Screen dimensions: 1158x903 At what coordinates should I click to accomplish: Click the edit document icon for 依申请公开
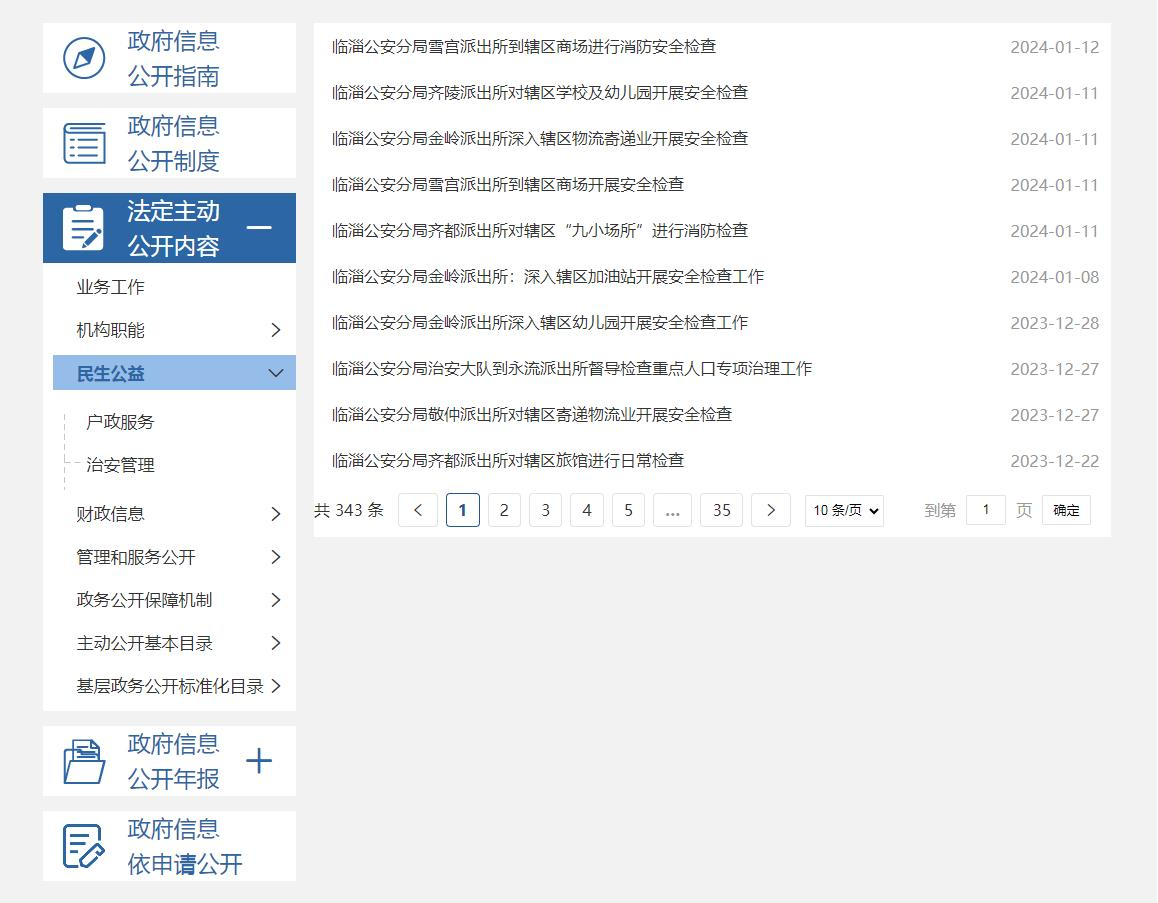84,846
